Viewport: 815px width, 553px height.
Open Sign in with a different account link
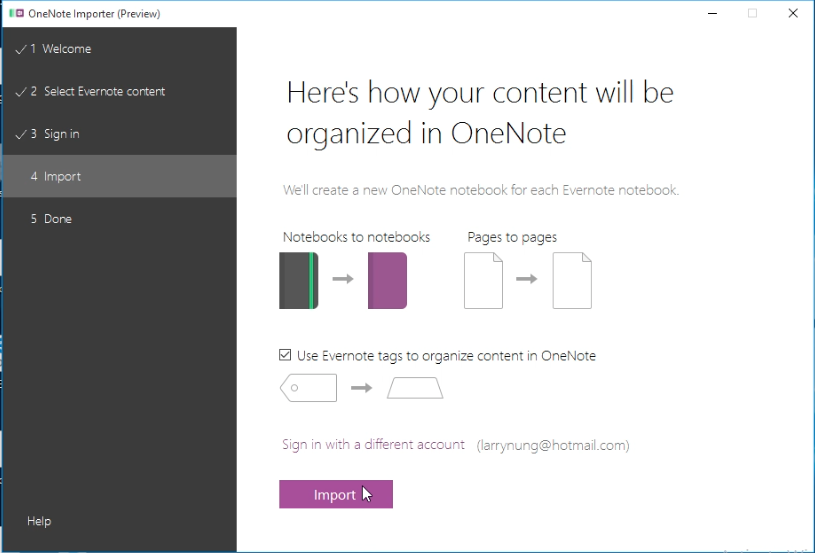point(373,444)
